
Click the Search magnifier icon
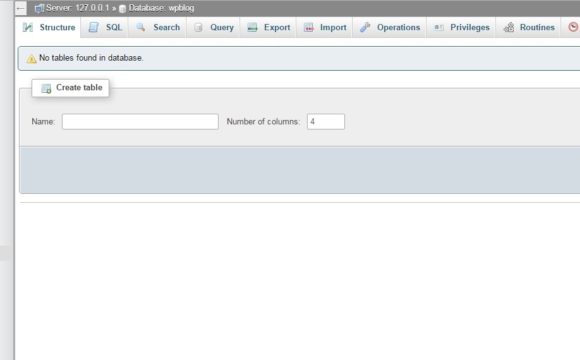pos(141,27)
